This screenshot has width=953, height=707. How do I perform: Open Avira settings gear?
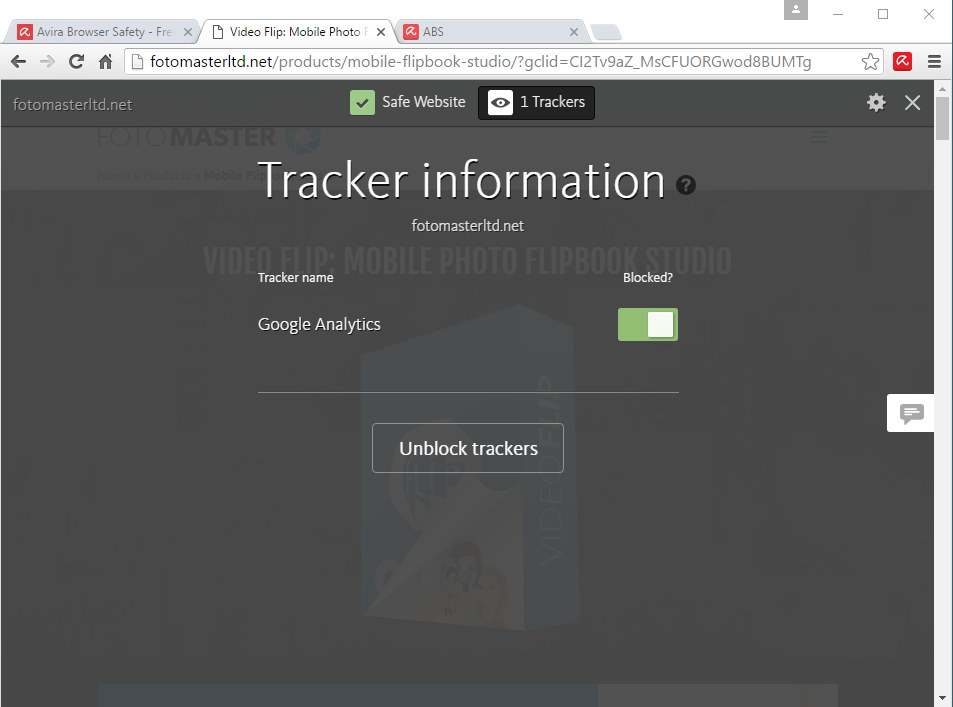(x=876, y=102)
